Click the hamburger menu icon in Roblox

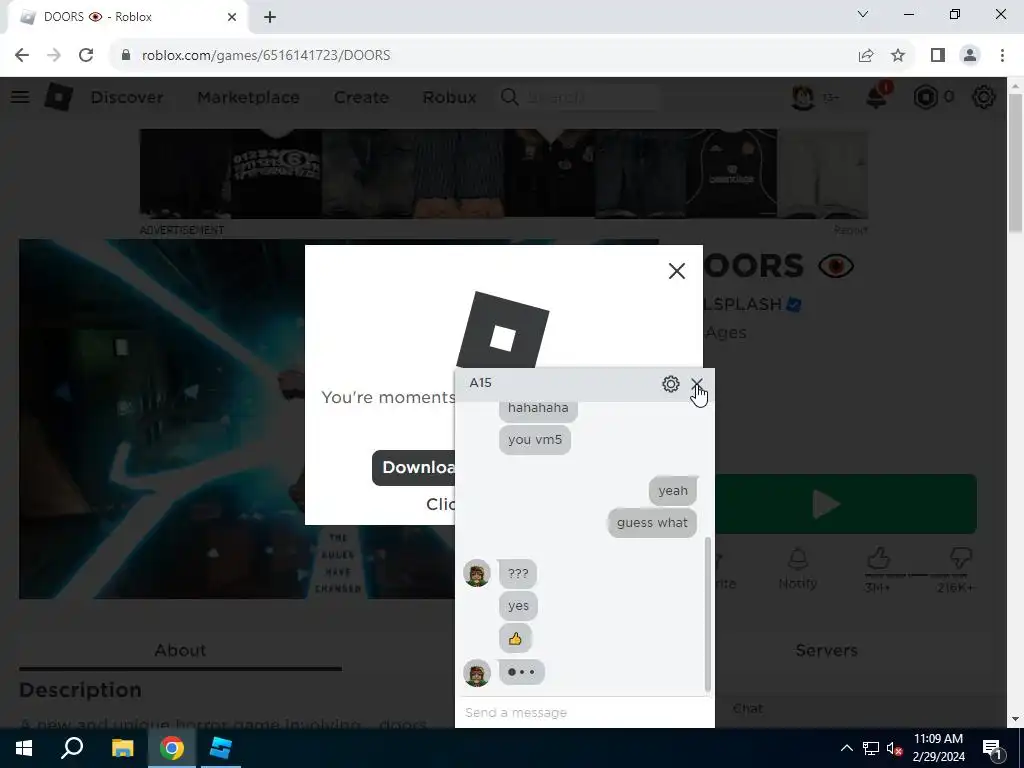pyautogui.click(x=20, y=97)
